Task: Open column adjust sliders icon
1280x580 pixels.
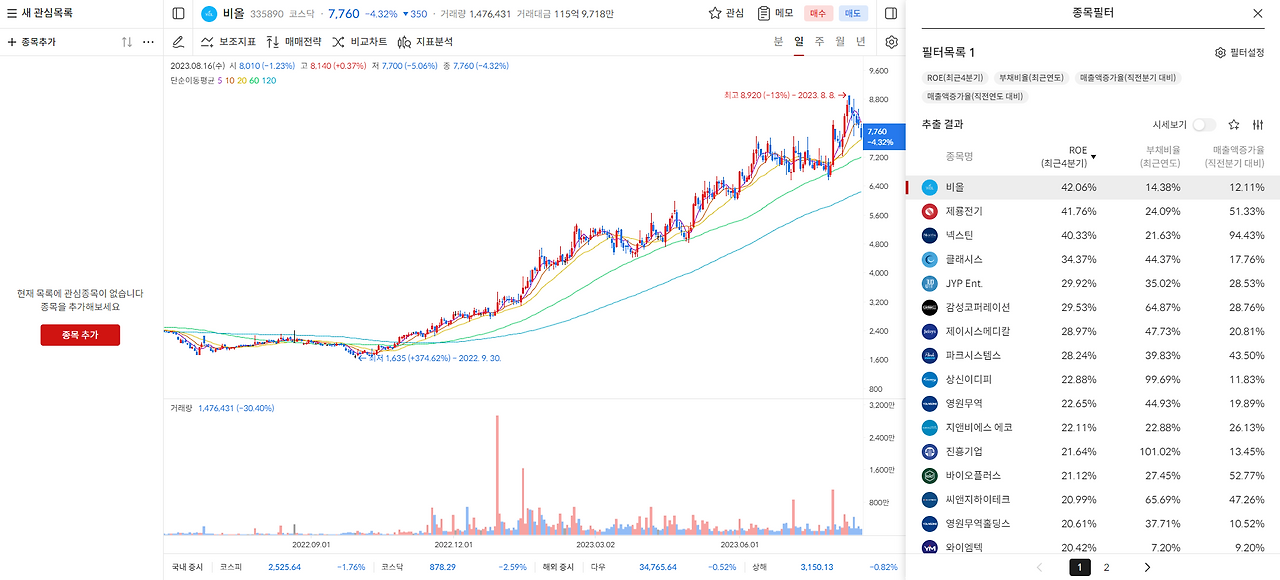Action: [x=1258, y=125]
